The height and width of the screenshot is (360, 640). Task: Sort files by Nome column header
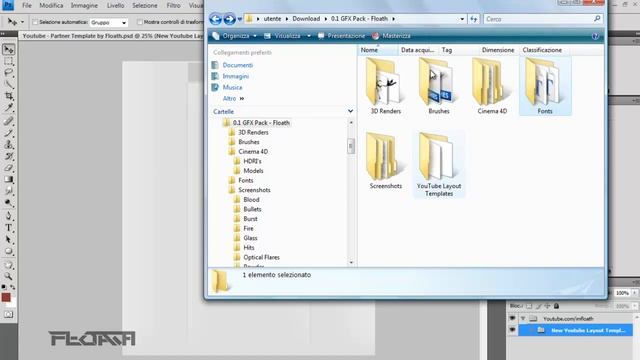[378, 50]
